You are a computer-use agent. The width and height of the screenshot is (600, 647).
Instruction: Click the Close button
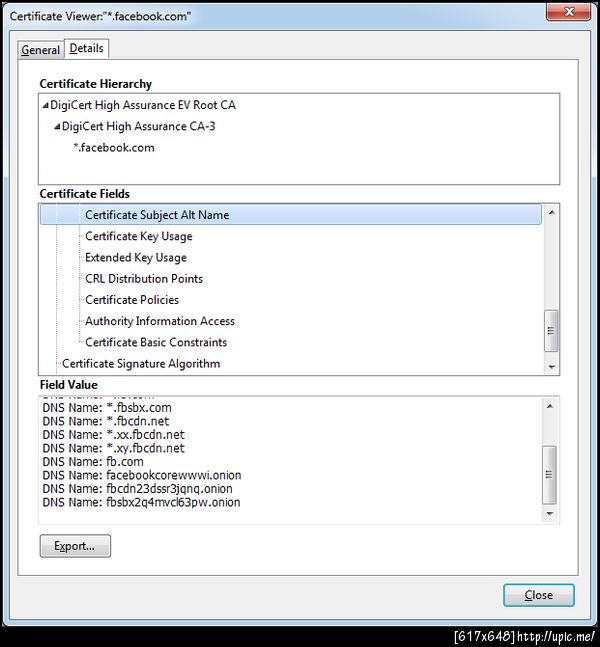(x=539, y=595)
